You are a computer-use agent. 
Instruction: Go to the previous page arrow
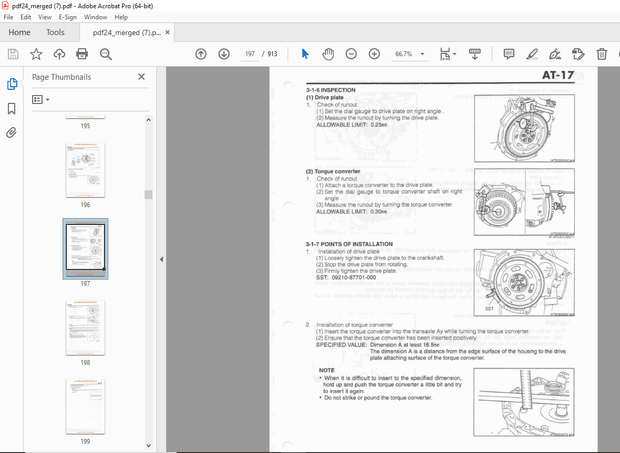coord(200,54)
